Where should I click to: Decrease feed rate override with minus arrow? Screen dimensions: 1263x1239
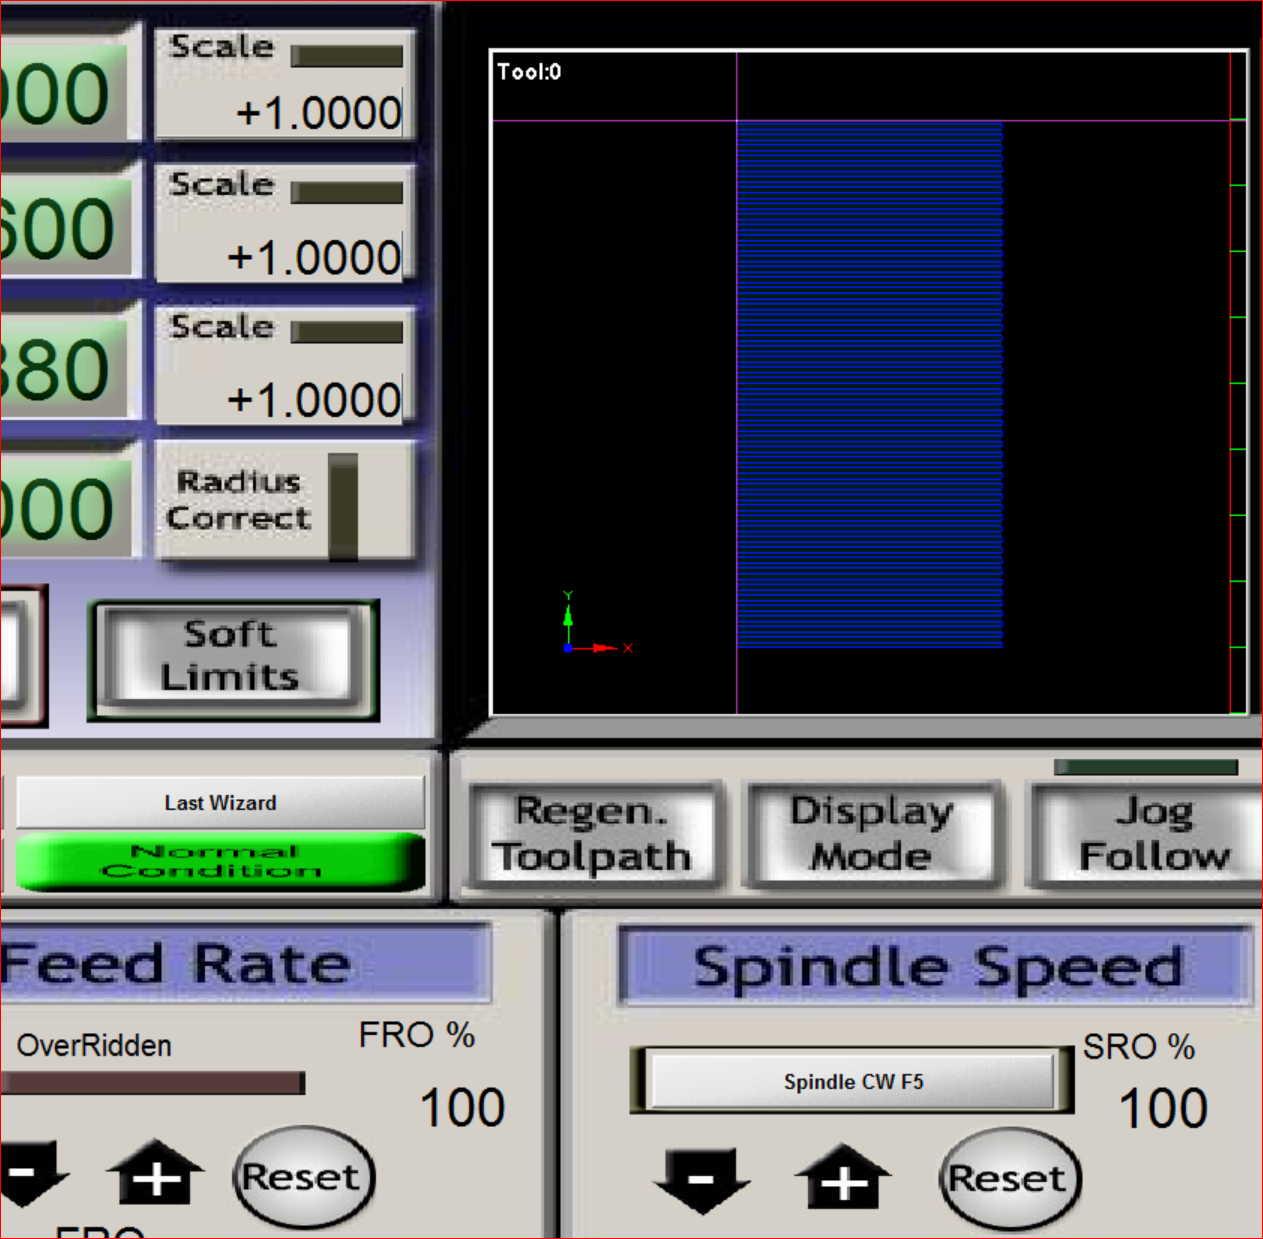(30, 1174)
